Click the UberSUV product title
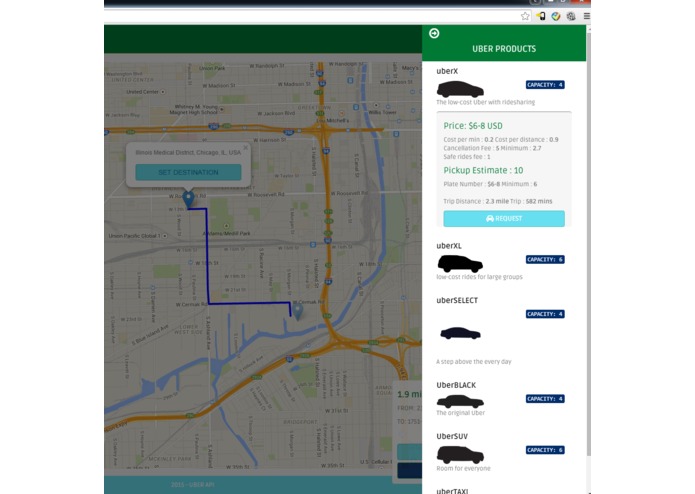Image resolution: width=695 pixels, height=494 pixels. pyautogui.click(x=452, y=436)
